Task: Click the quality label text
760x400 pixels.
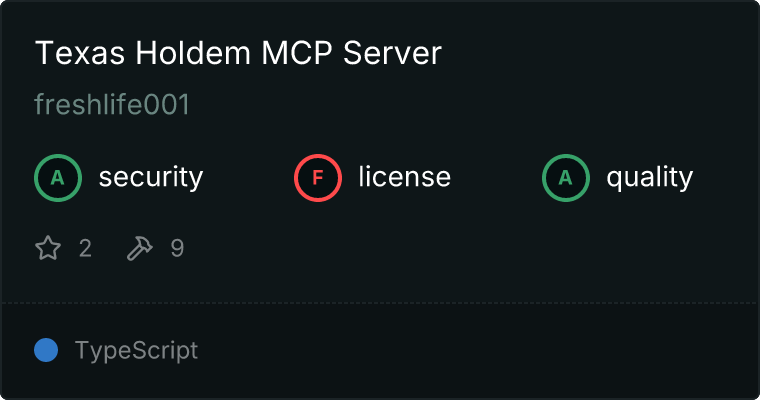Action: point(649,177)
